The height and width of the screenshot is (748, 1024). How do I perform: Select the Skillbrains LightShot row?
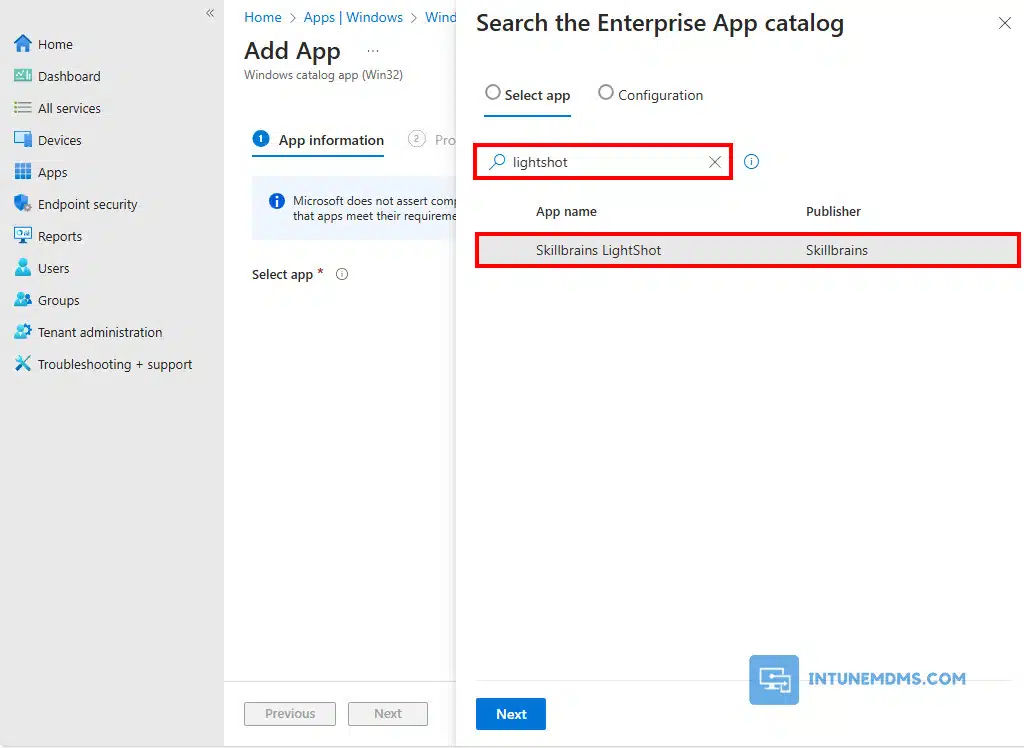[x=747, y=250]
